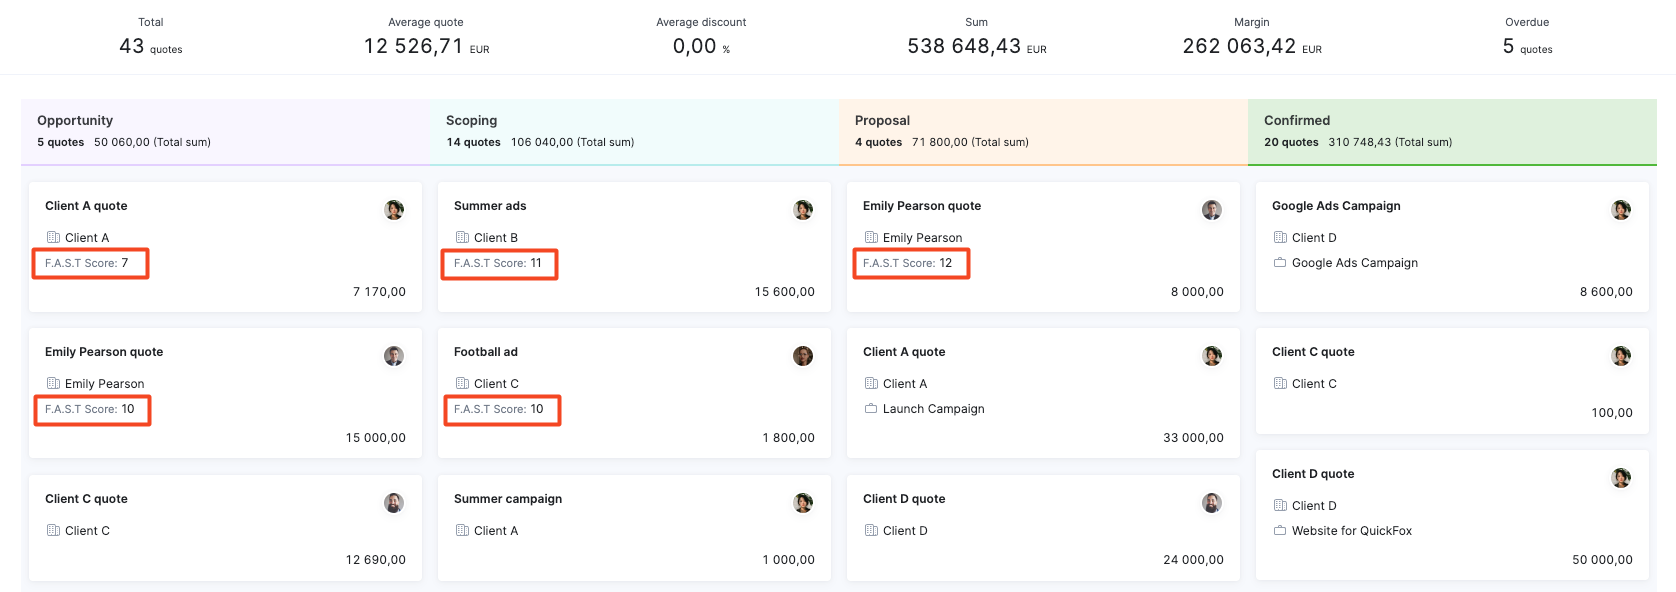Click avatar on Client D quote in Proposal
1676x592 pixels.
click(1212, 503)
